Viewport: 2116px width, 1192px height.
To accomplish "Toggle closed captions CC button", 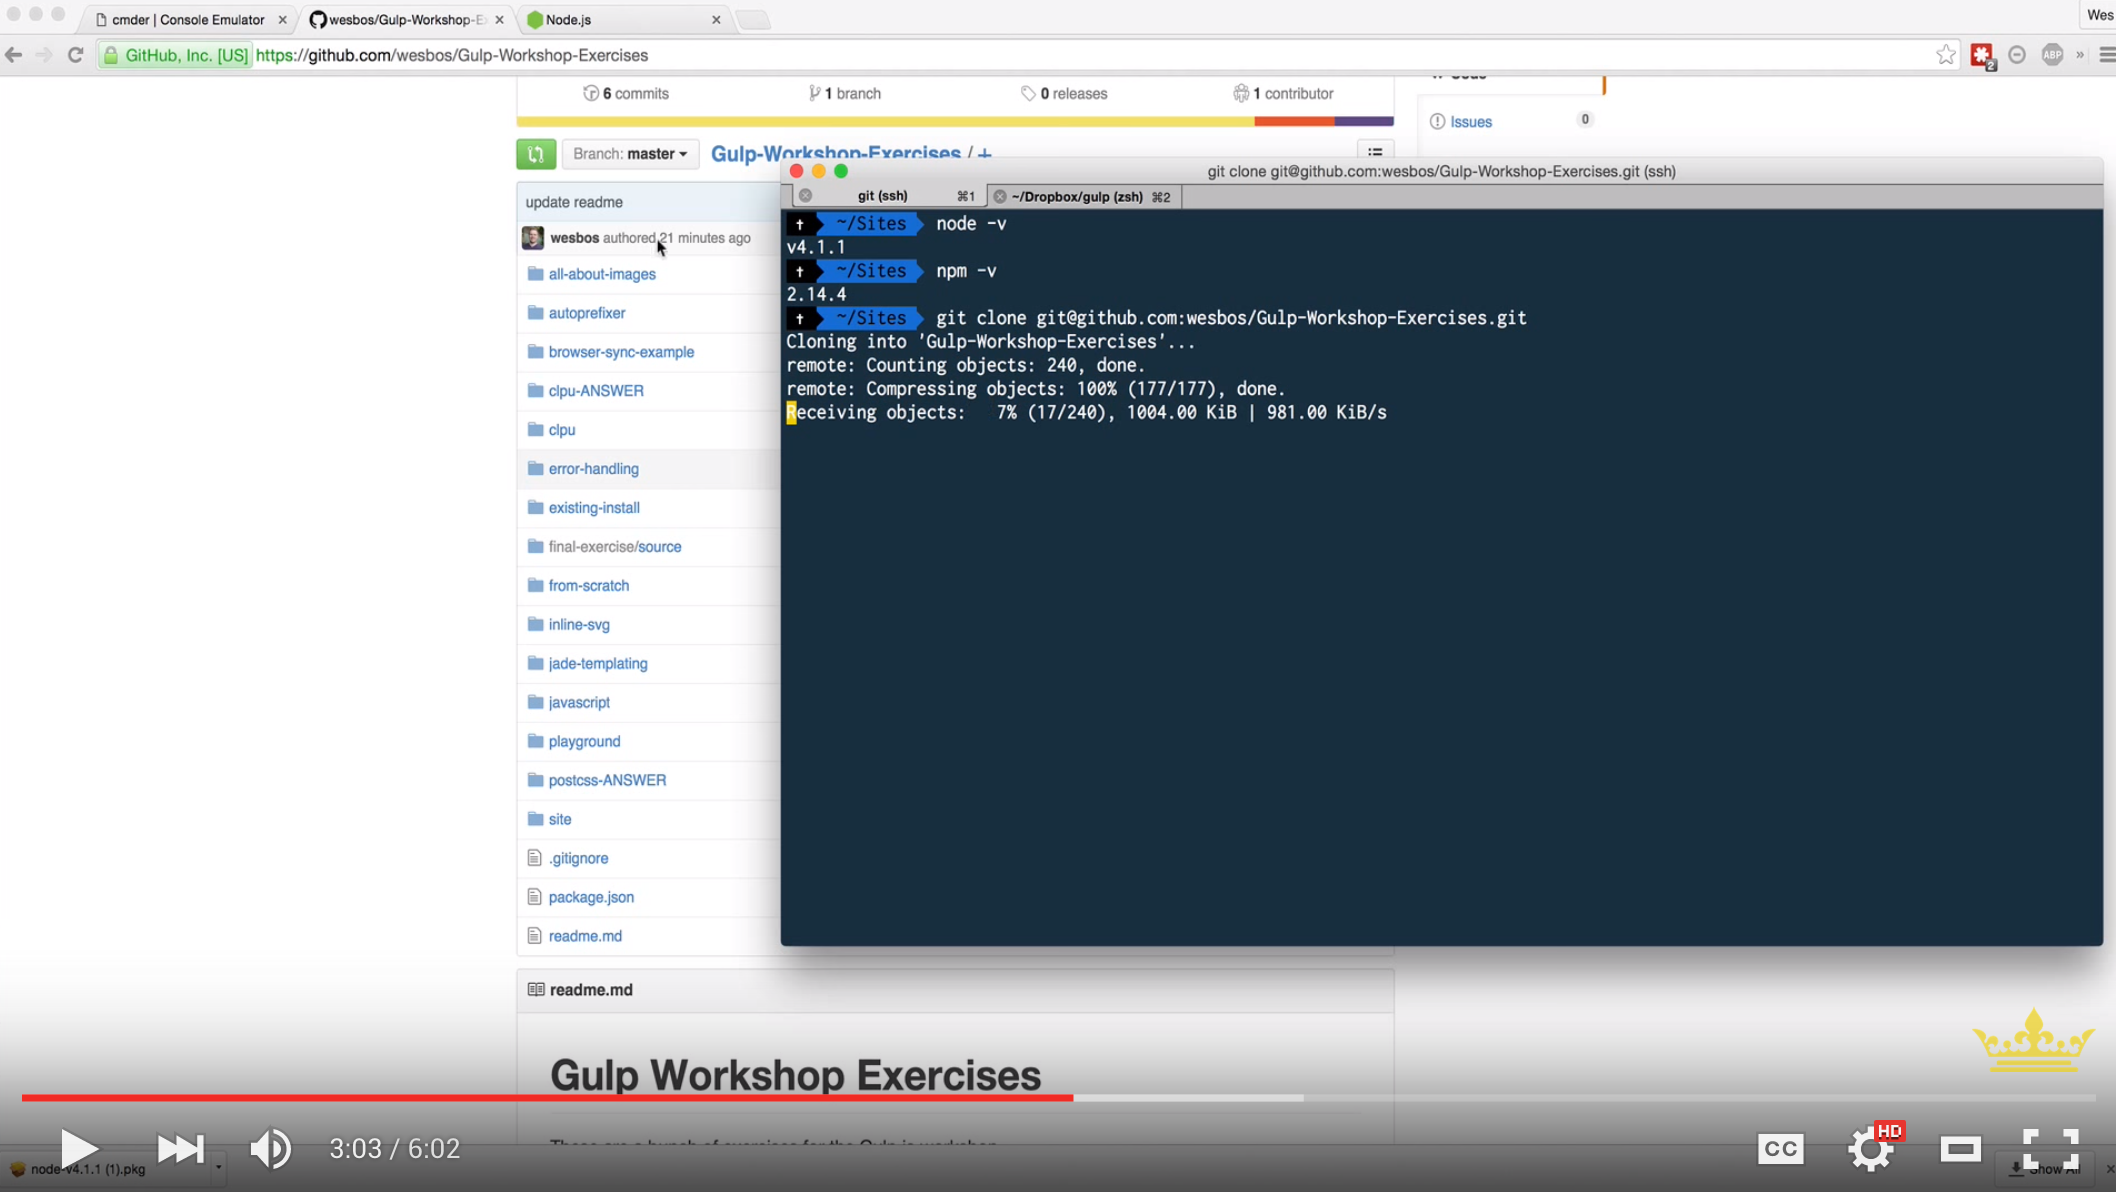I will [1781, 1149].
